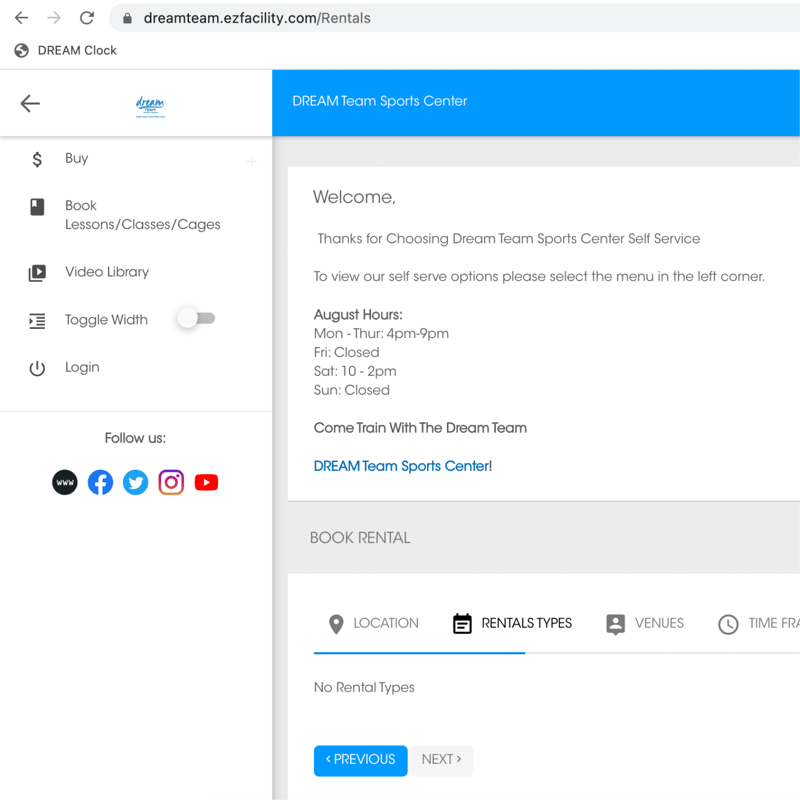Click the Facebook icon under Follow us
Viewport: 800px width, 800px height.
click(100, 482)
